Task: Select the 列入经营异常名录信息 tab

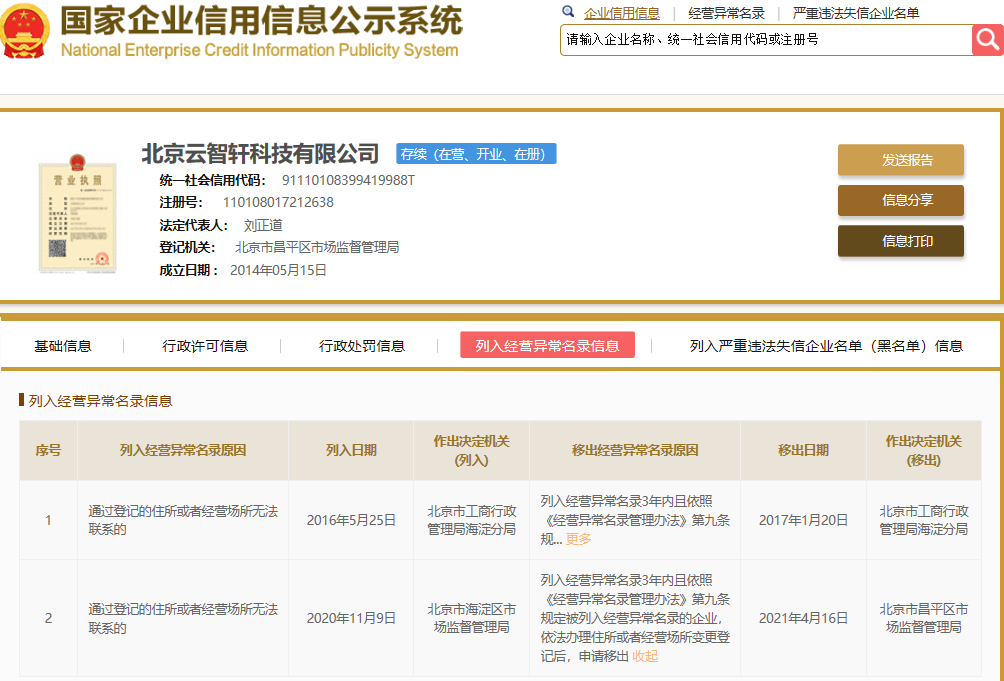Action: click(547, 346)
